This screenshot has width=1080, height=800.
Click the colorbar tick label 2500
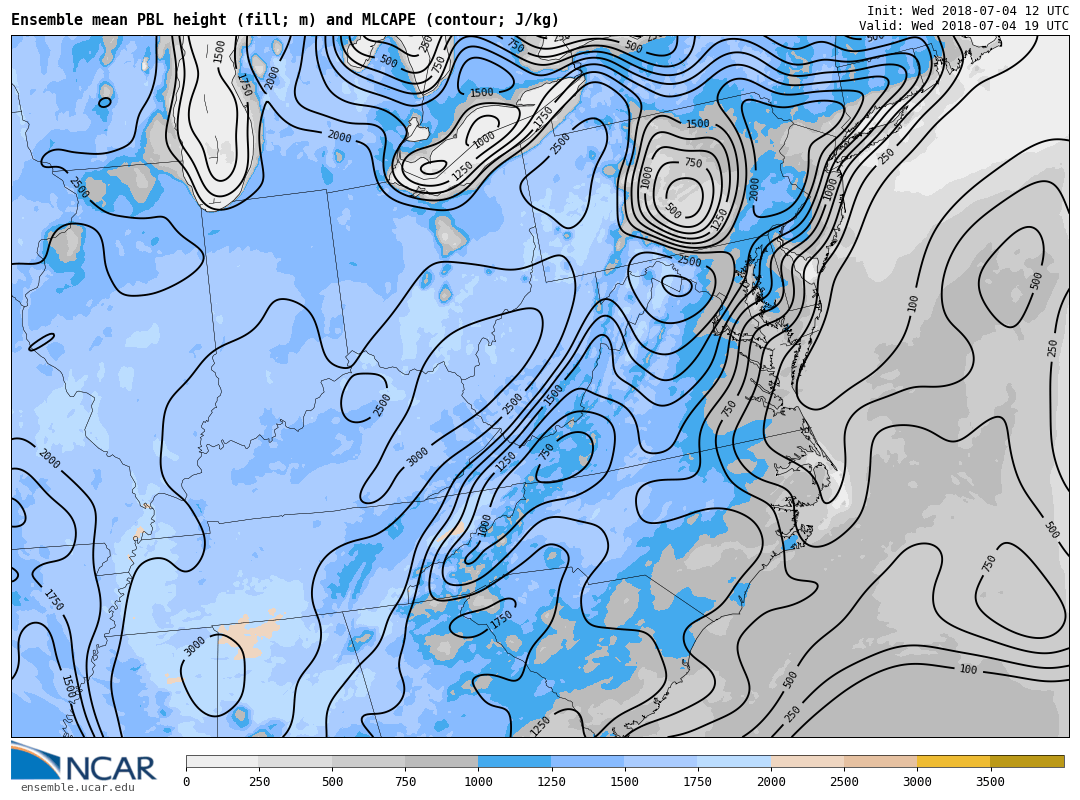[x=844, y=781]
